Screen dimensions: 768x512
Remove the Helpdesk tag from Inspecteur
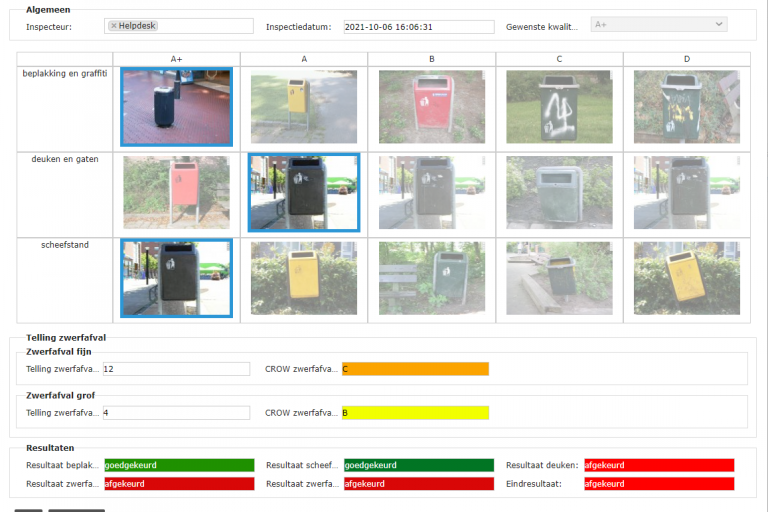tap(114, 26)
